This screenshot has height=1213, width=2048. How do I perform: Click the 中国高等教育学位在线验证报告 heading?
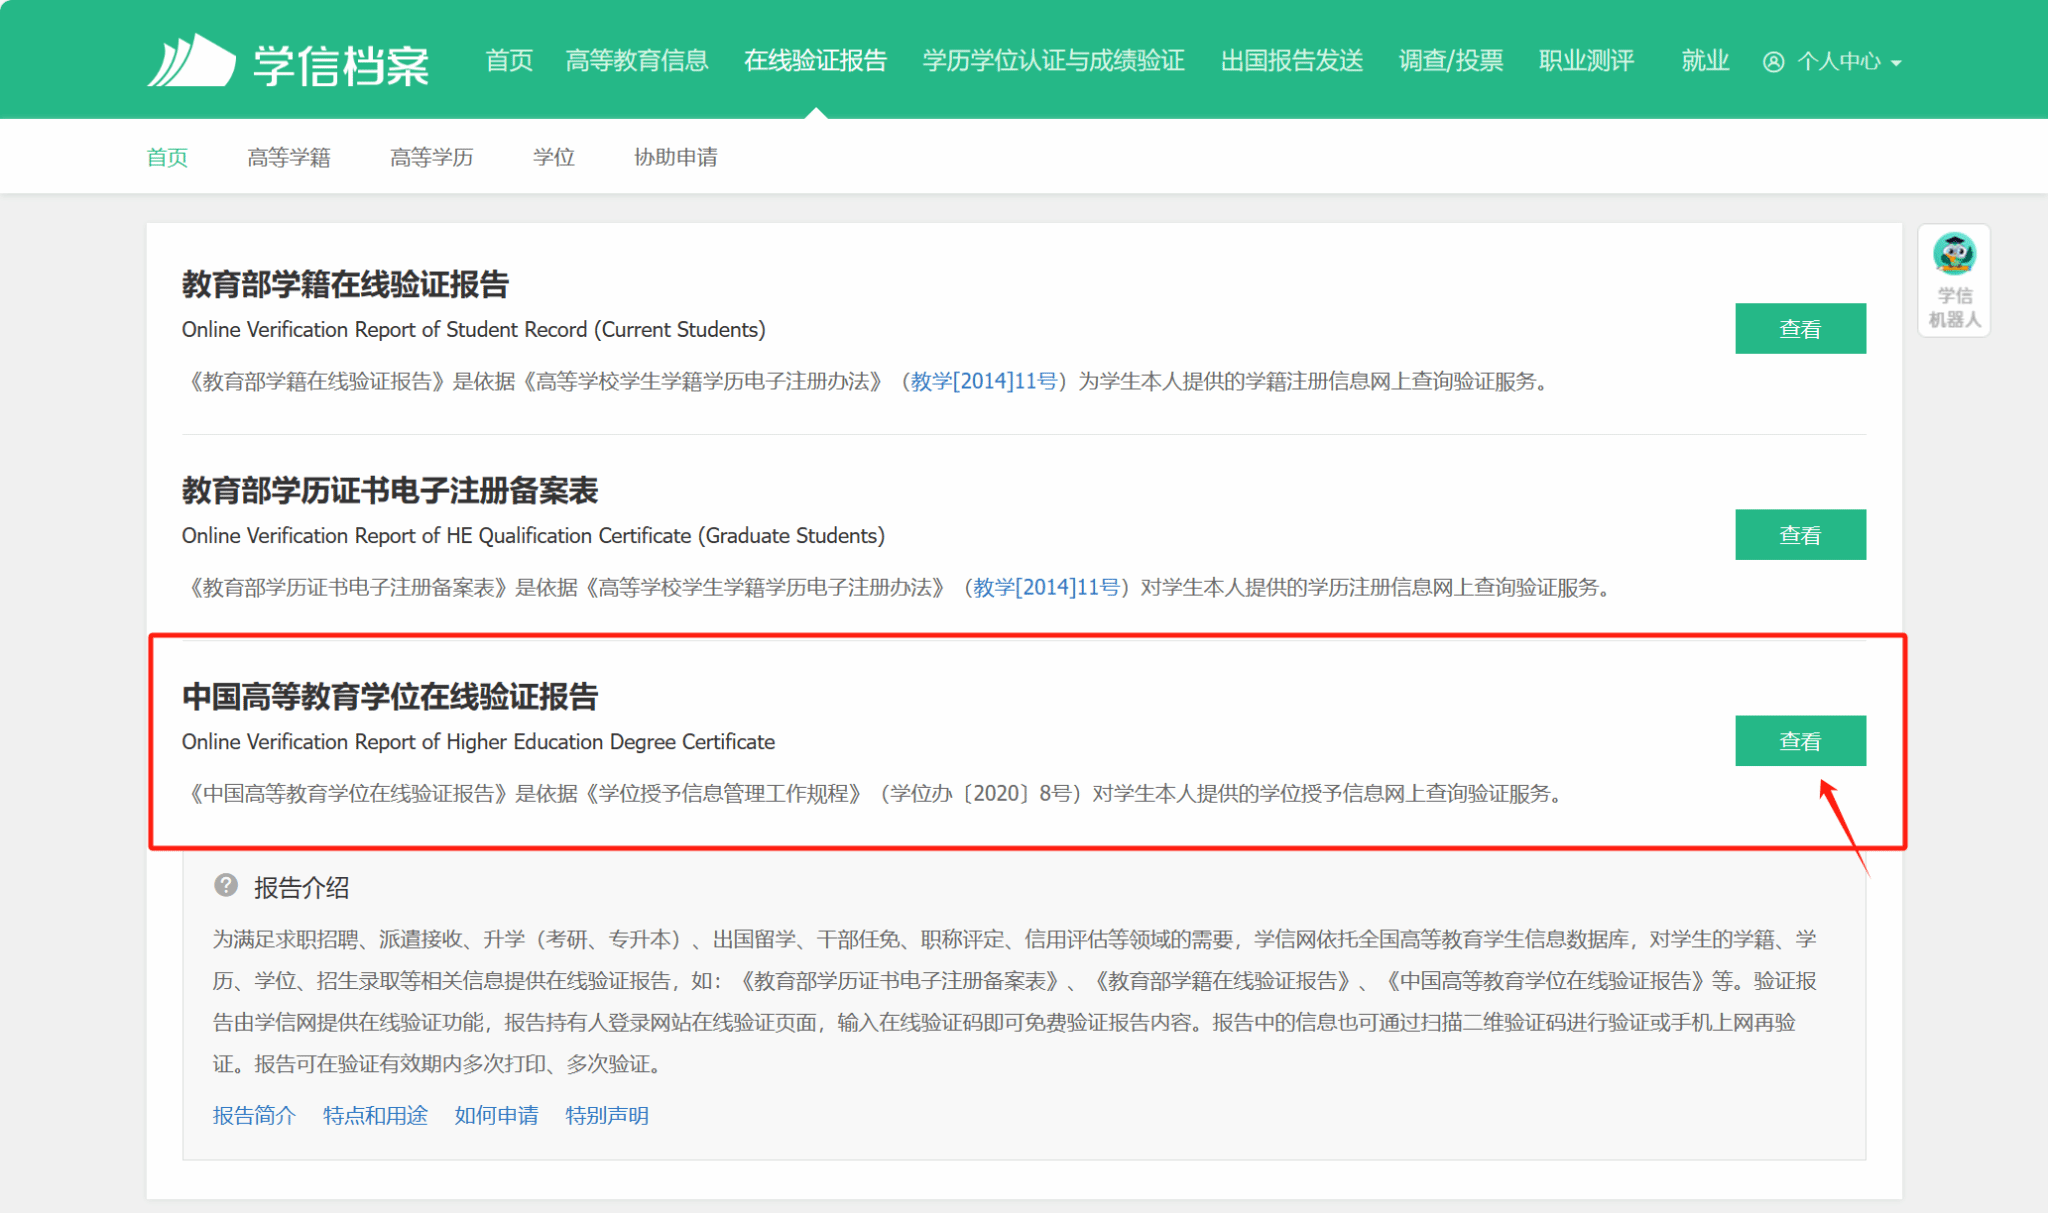[x=390, y=696]
